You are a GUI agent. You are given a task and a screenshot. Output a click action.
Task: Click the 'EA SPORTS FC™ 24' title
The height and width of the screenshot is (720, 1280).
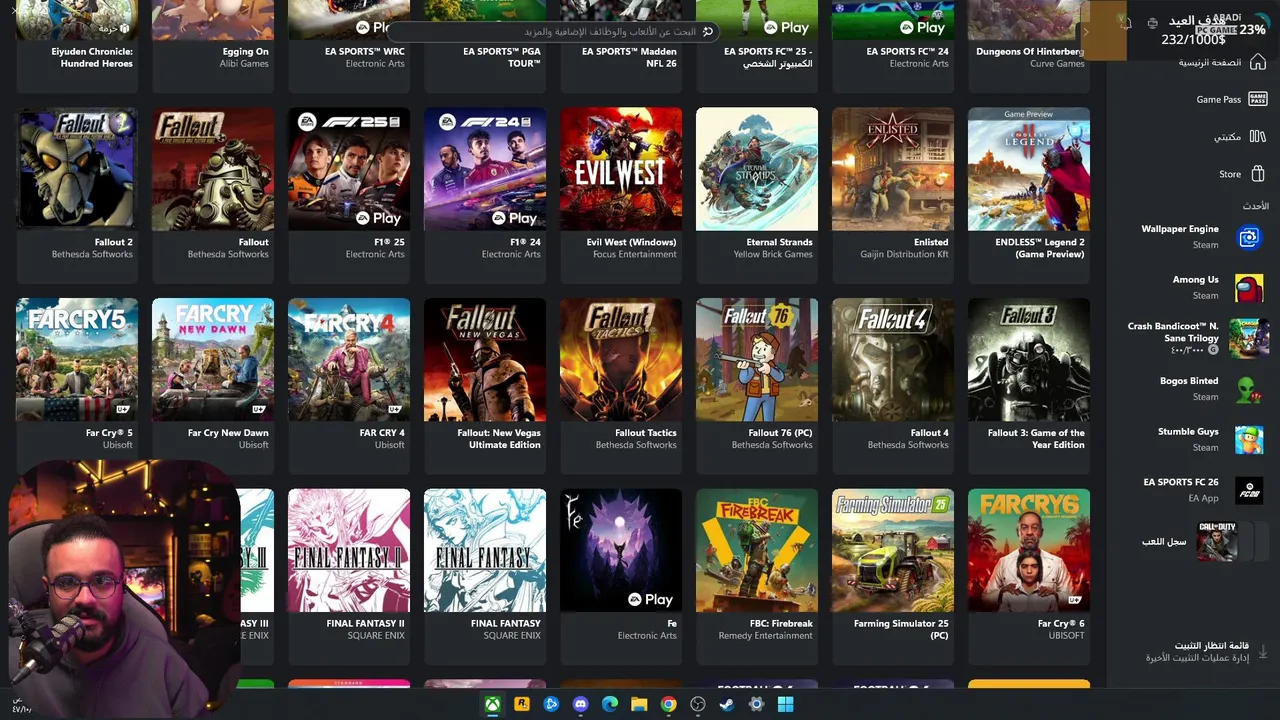(x=907, y=51)
